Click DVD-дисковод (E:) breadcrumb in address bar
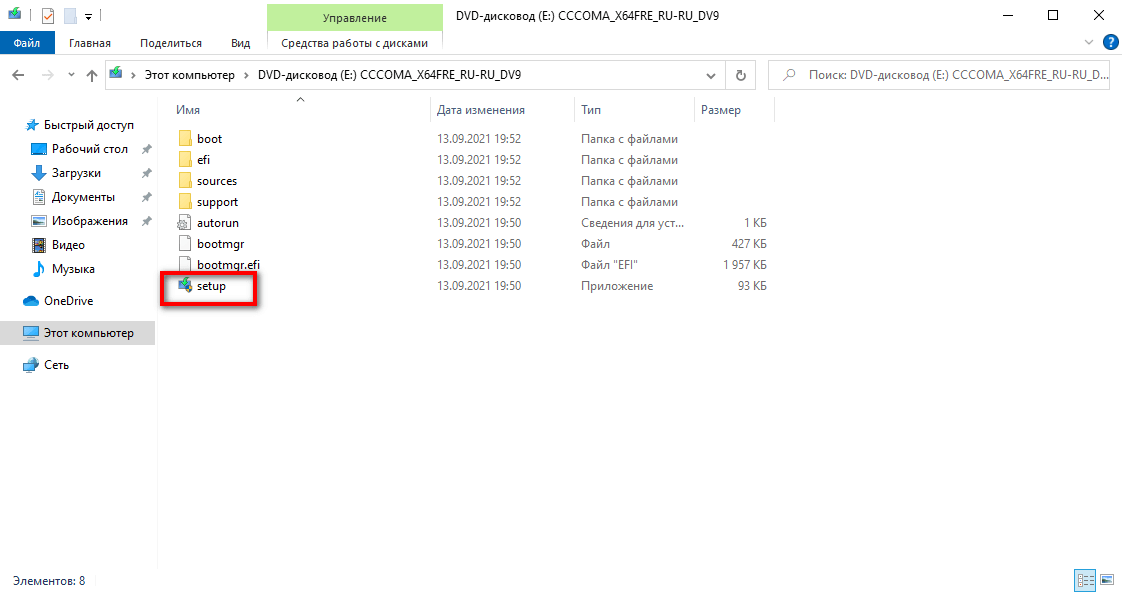 pos(389,75)
